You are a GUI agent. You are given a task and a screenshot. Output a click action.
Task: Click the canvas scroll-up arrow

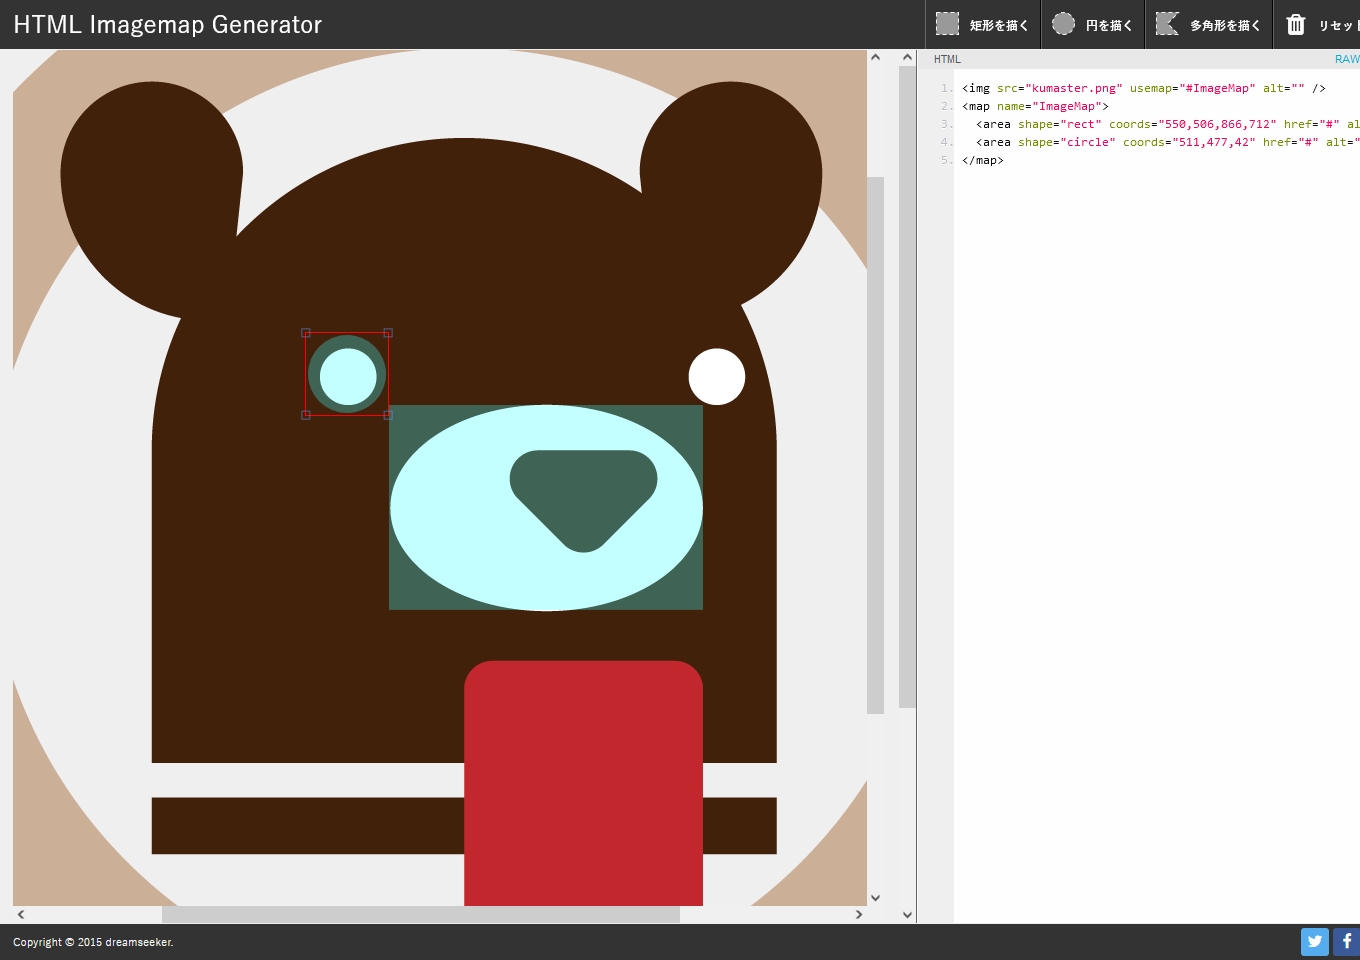pyautogui.click(x=876, y=57)
